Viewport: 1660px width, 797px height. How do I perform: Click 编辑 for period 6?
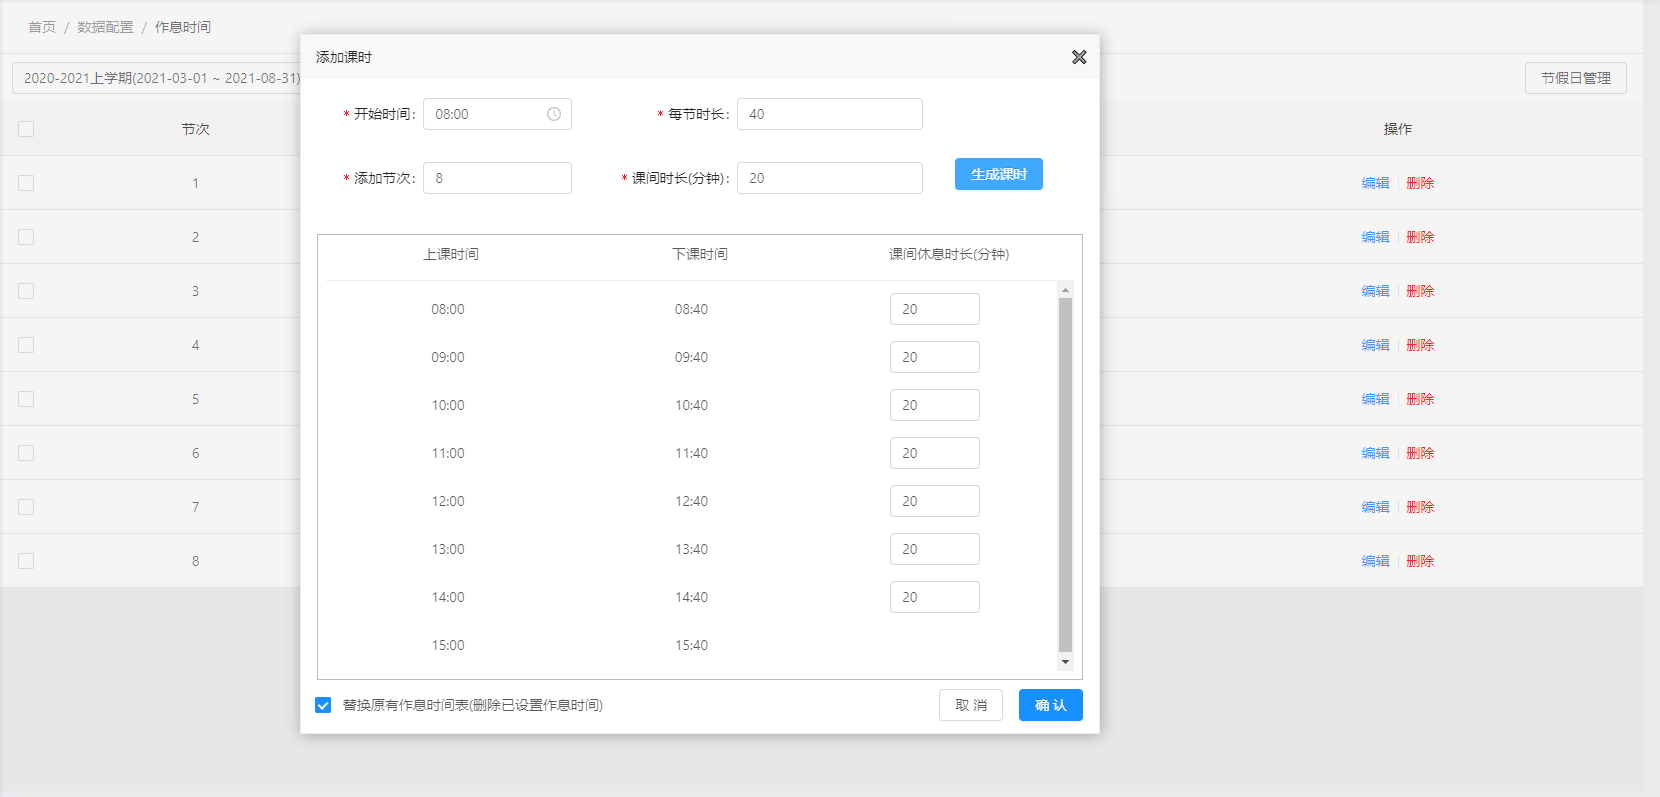click(1376, 453)
